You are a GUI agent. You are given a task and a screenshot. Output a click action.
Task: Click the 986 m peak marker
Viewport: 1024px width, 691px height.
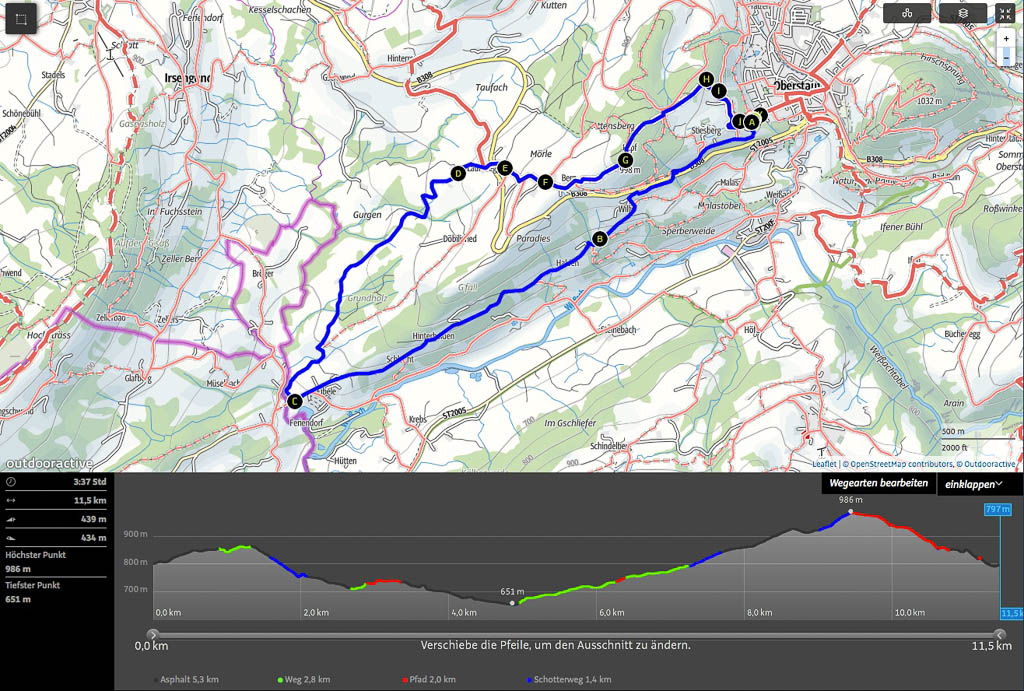pos(850,512)
